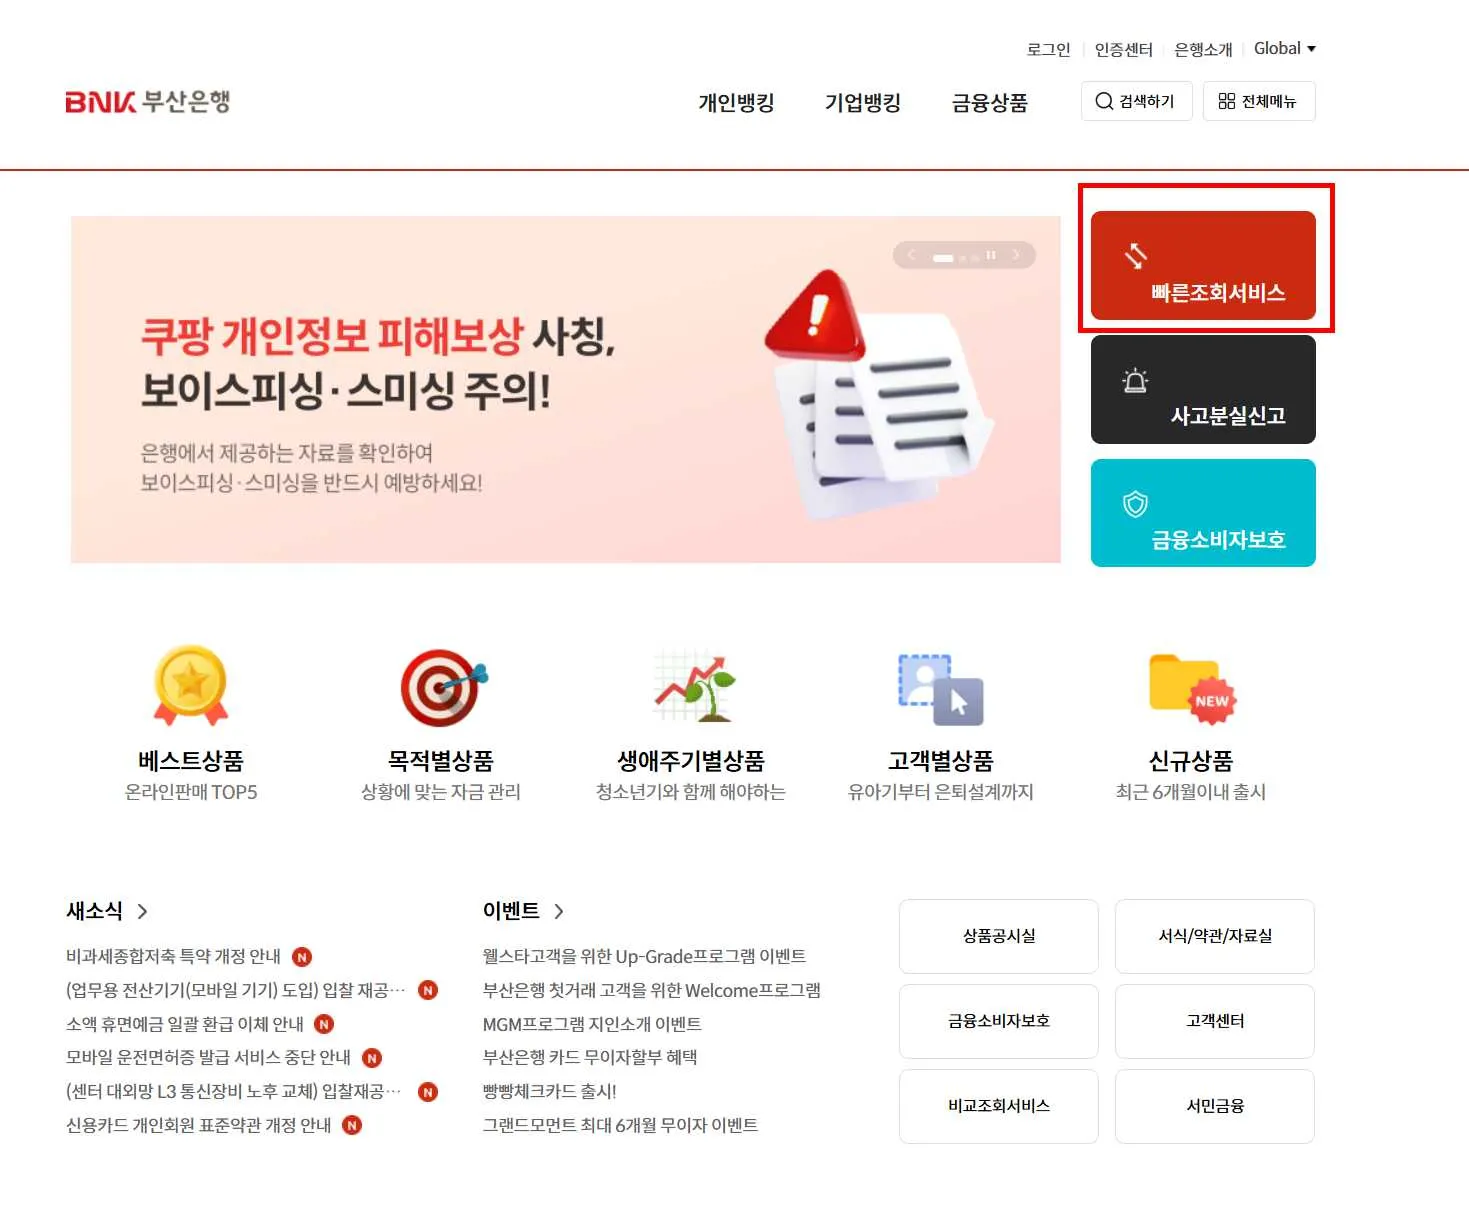Go to next banner slide
This screenshot has height=1209, width=1469.
[1016, 255]
